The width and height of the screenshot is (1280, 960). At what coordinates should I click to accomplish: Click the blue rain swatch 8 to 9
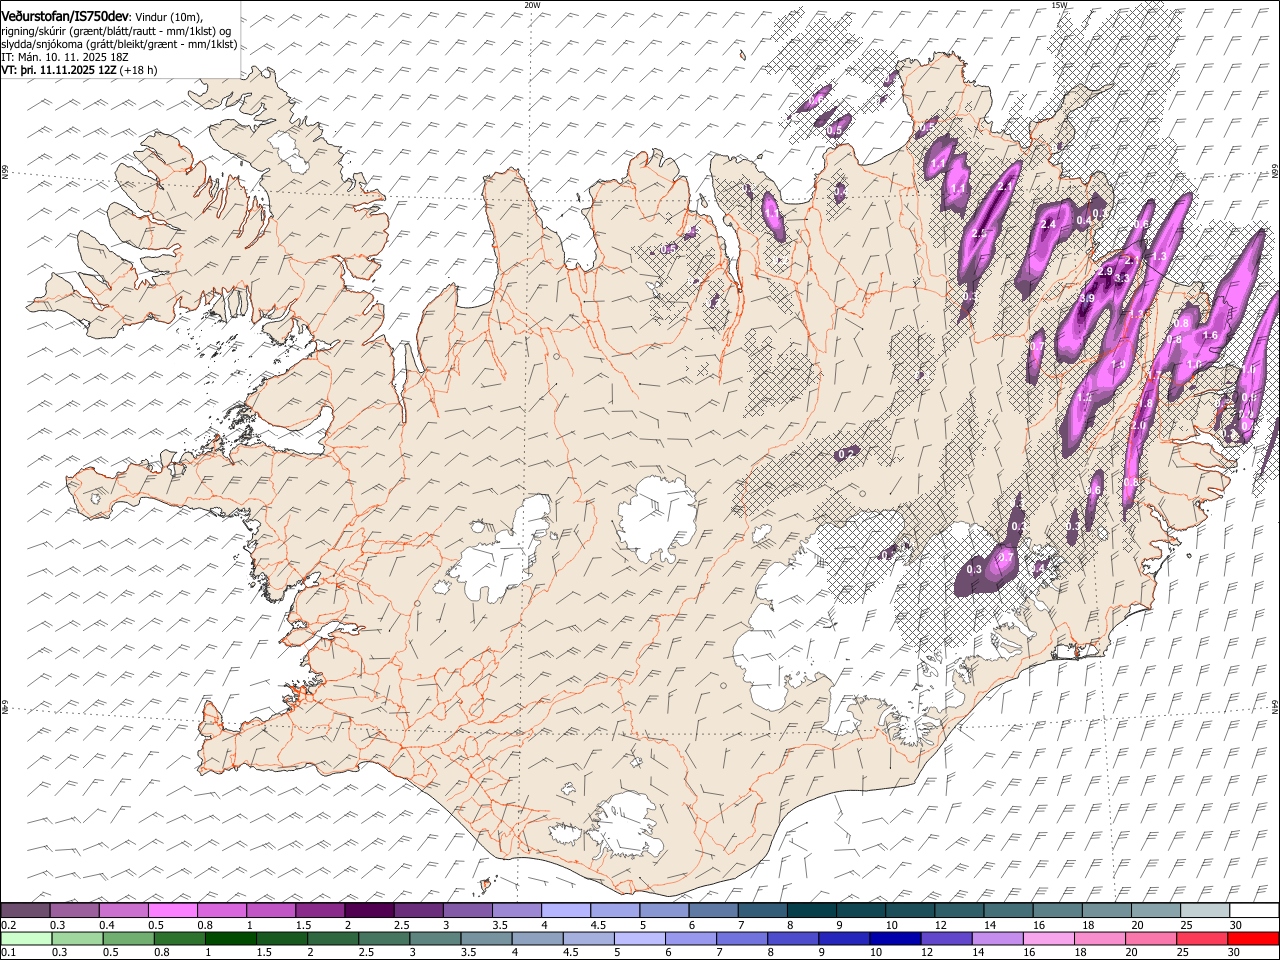(793, 938)
